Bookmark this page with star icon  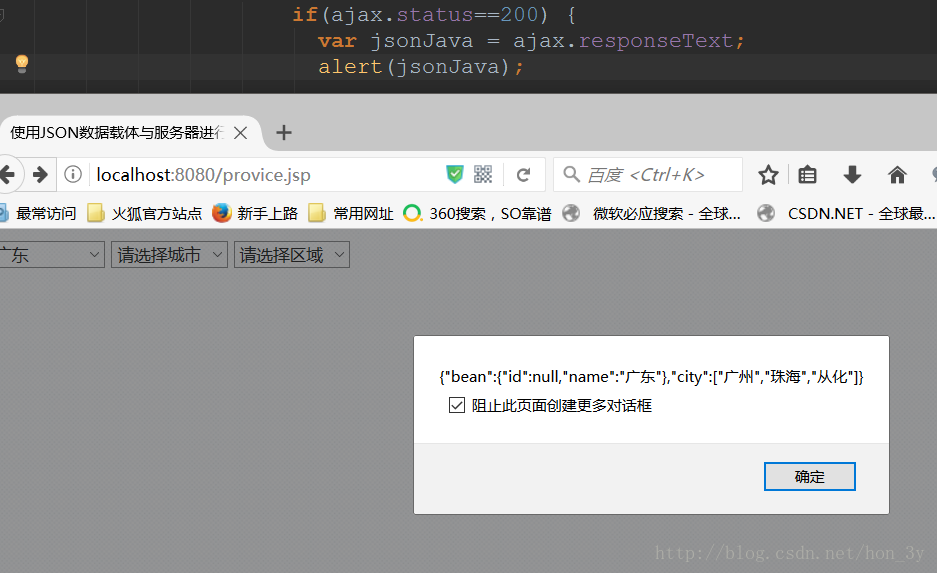pos(768,175)
